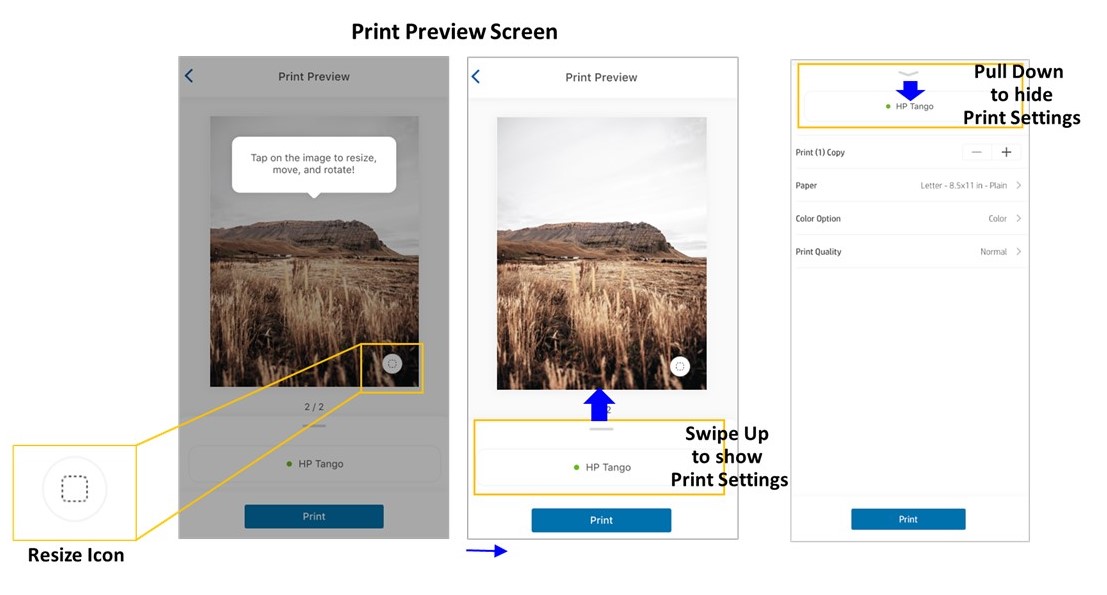
Task: Tap the plus icon to add a copy
Action: coord(1007,152)
